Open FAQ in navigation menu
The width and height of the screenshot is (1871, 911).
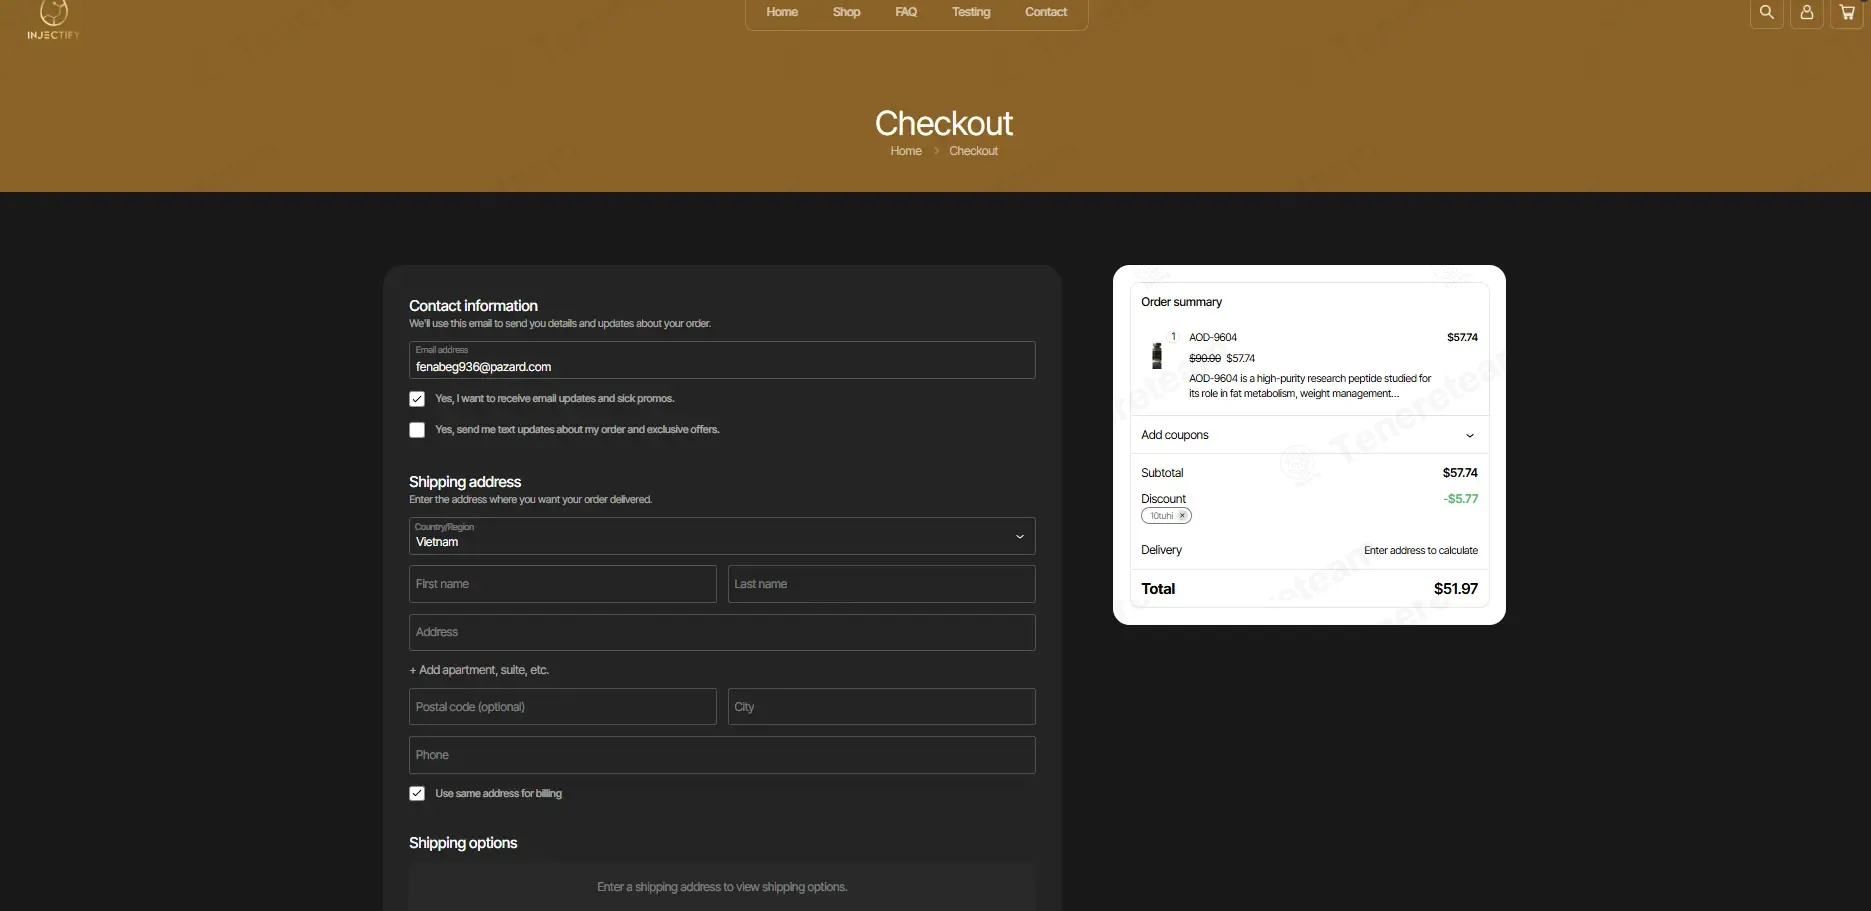pyautogui.click(x=906, y=12)
